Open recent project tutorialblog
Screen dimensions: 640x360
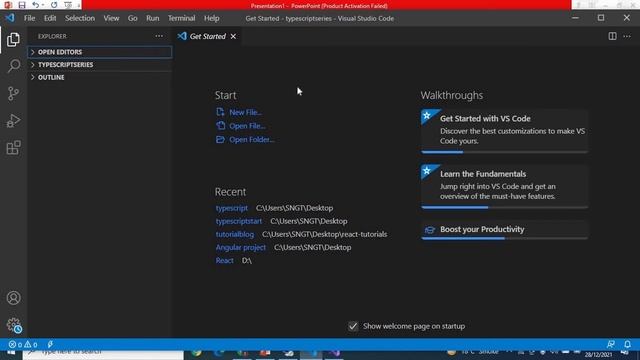pyautogui.click(x=235, y=234)
